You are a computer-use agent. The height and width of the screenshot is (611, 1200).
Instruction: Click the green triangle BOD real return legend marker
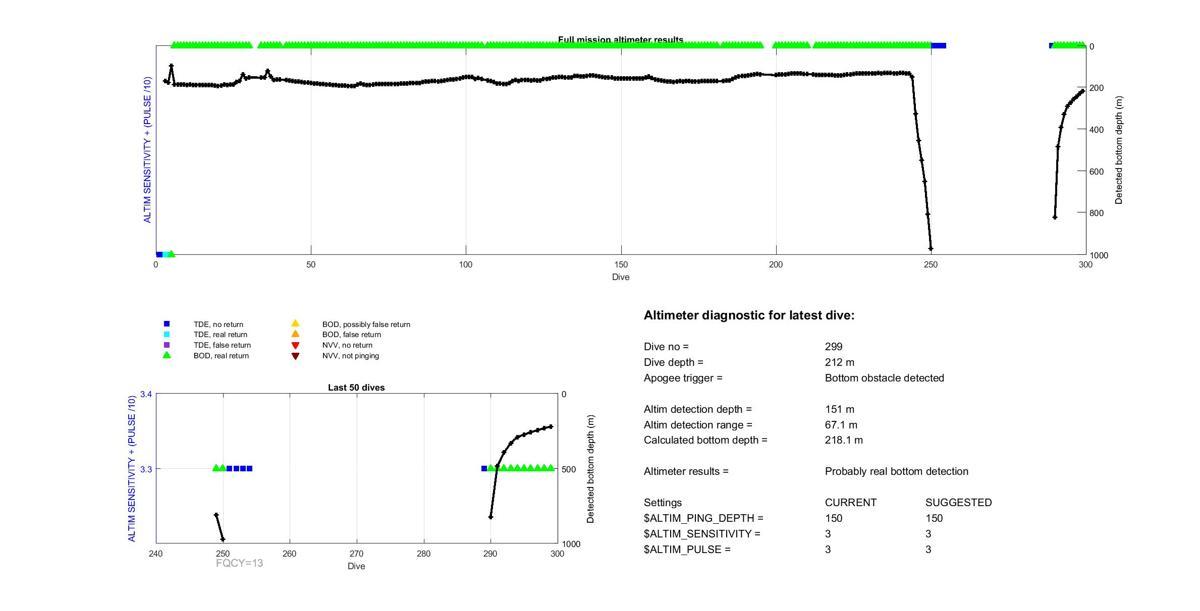pyautogui.click(x=167, y=355)
